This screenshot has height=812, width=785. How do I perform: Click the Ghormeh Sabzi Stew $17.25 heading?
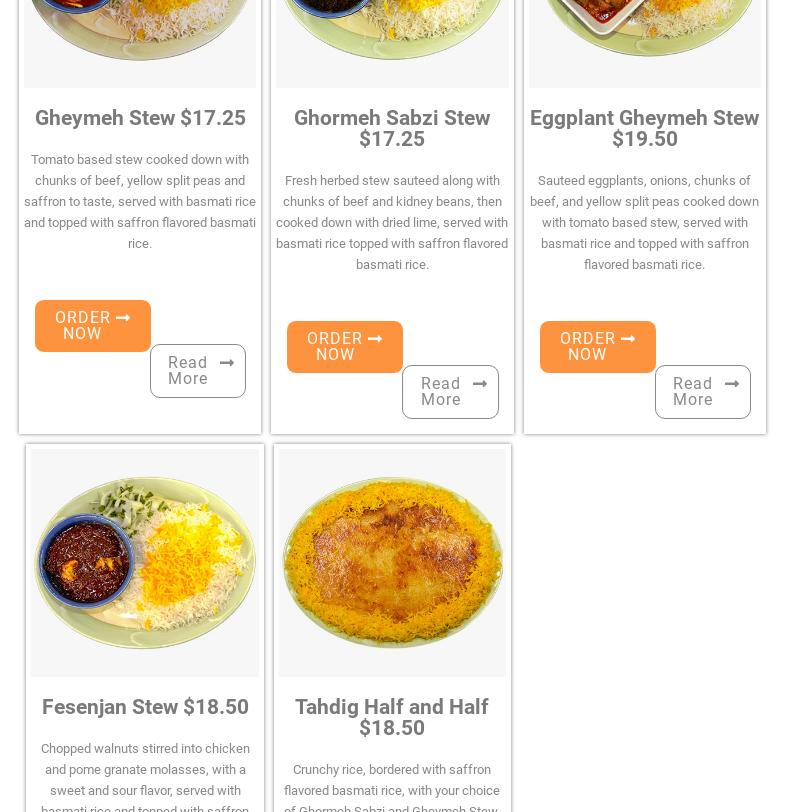click(392, 128)
